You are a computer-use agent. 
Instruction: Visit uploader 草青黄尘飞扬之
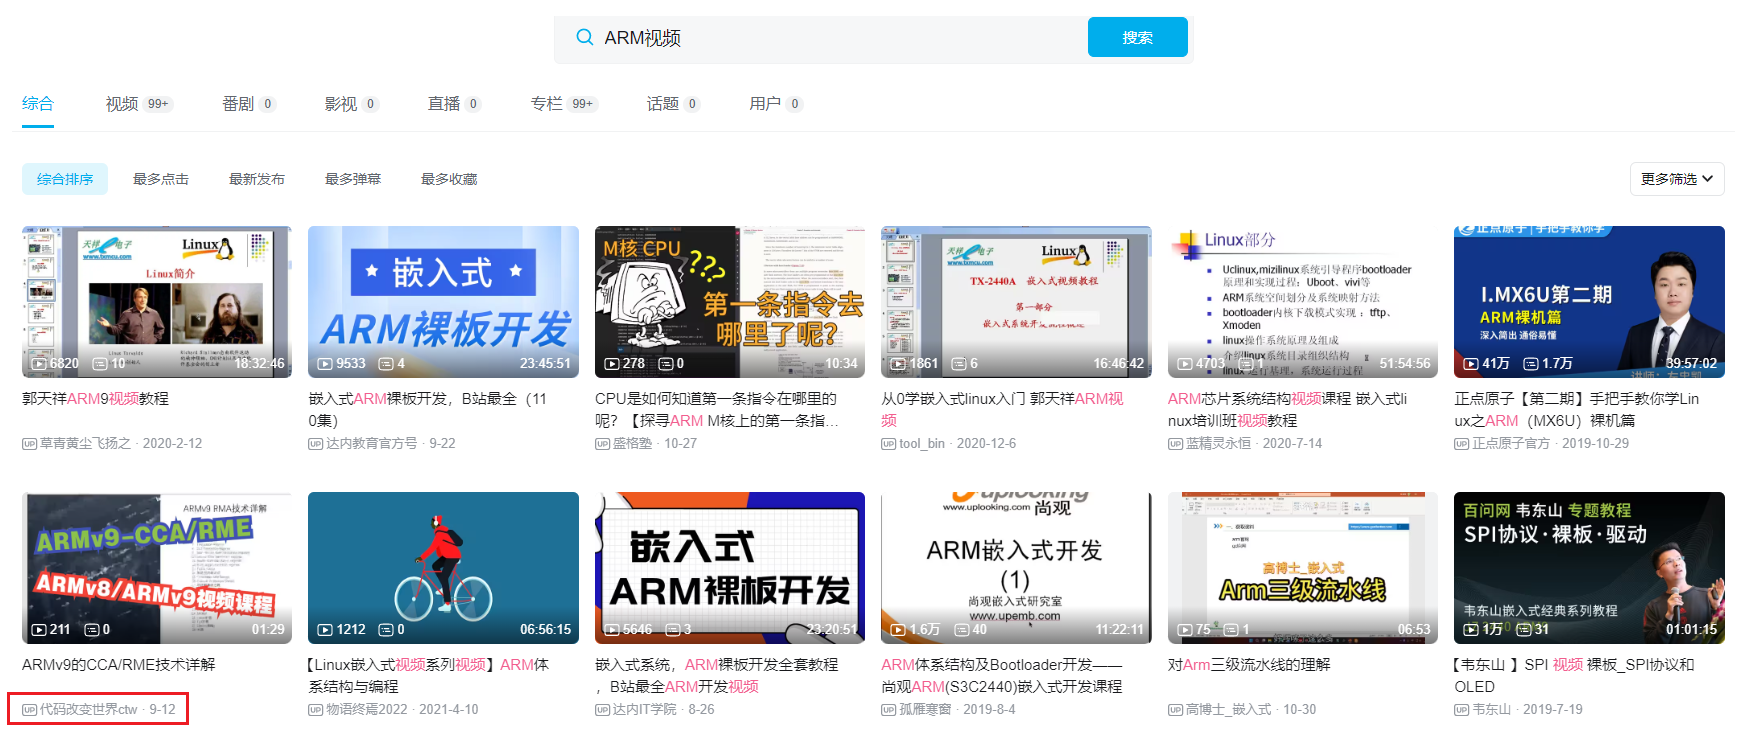85,443
